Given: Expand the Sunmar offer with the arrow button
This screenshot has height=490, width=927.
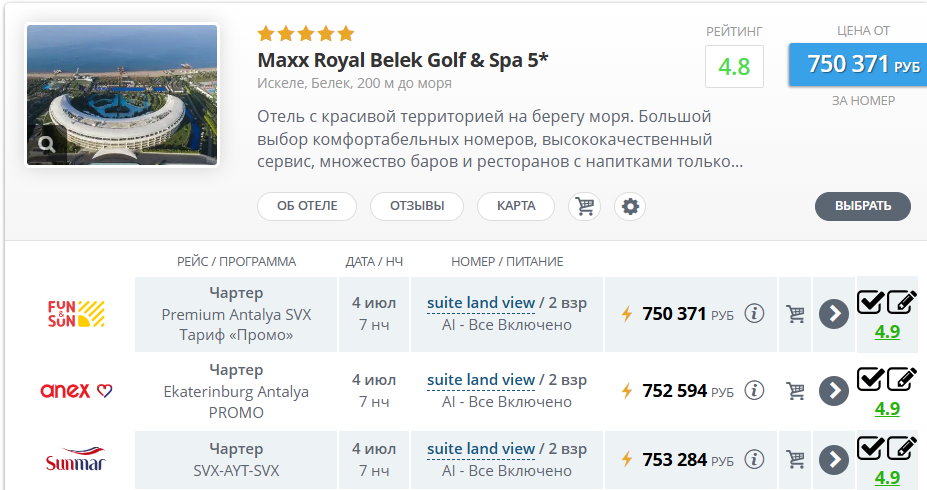Looking at the screenshot, I should (x=833, y=460).
